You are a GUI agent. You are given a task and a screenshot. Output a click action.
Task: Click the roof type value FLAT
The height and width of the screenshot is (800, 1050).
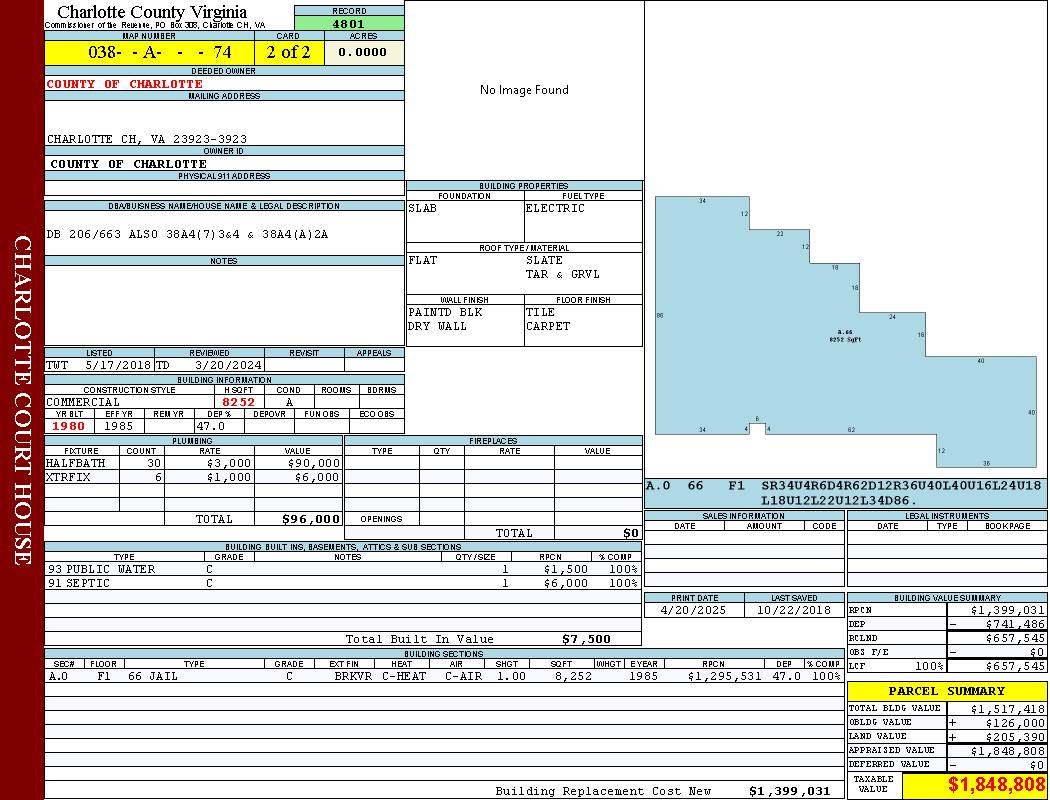tap(423, 260)
